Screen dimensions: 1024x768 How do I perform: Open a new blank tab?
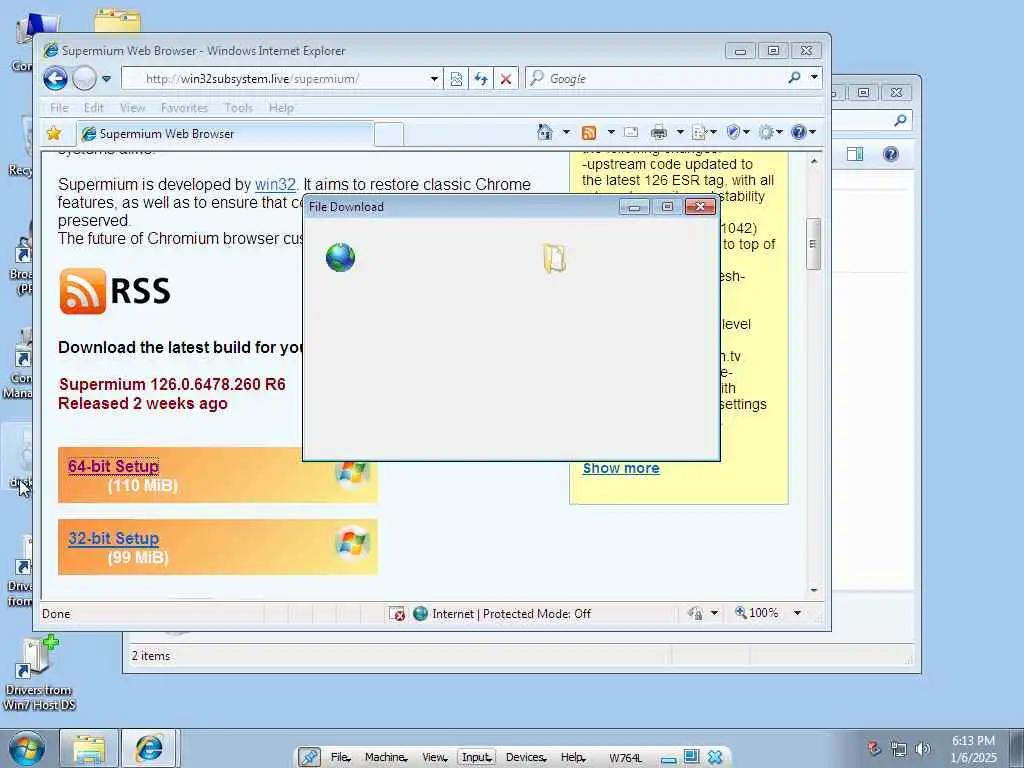click(389, 134)
